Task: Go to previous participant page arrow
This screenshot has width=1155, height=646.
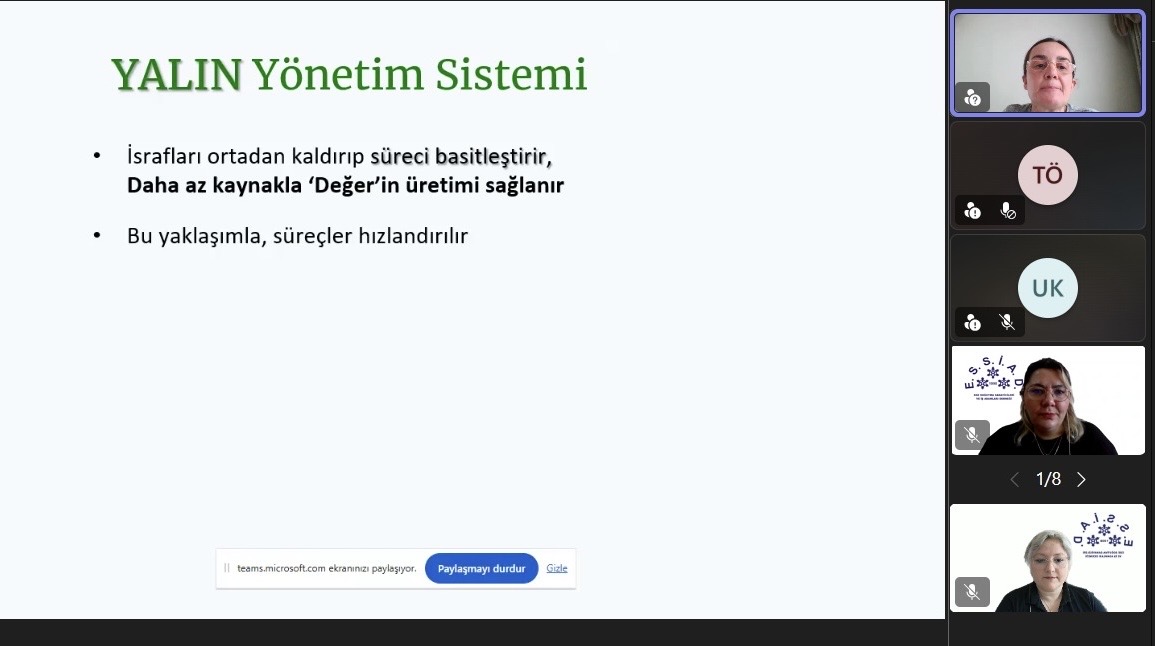Action: (1014, 480)
